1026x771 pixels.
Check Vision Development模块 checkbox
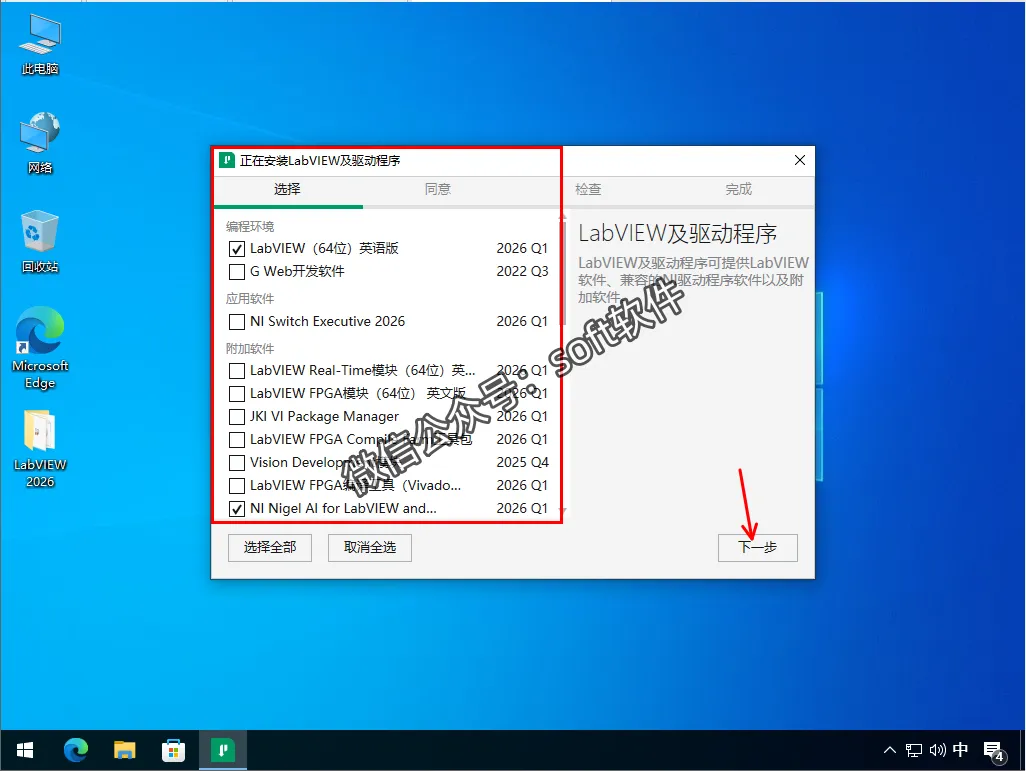[x=237, y=463]
